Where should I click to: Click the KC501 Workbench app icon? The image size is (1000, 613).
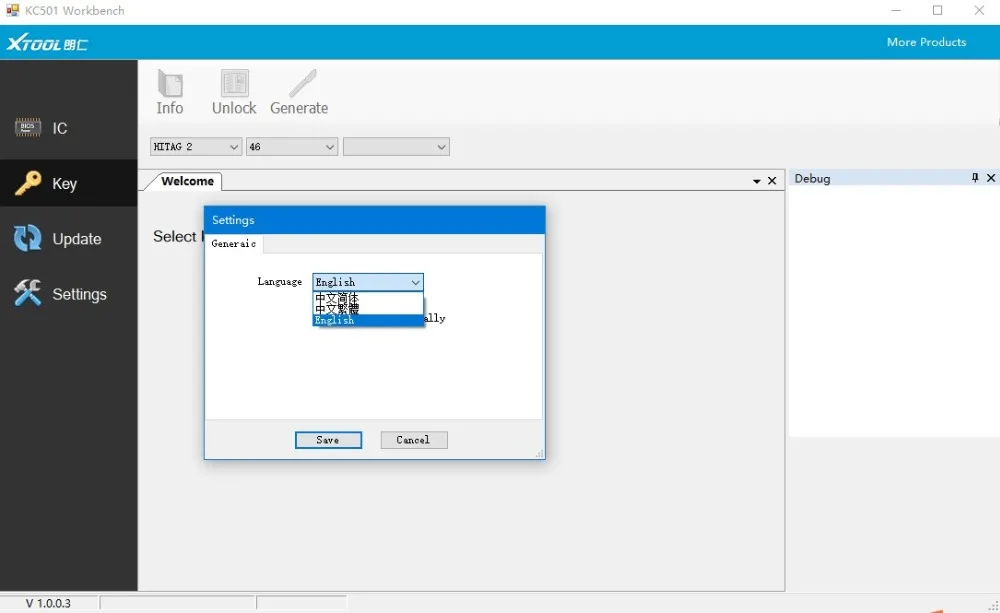tap(12, 10)
